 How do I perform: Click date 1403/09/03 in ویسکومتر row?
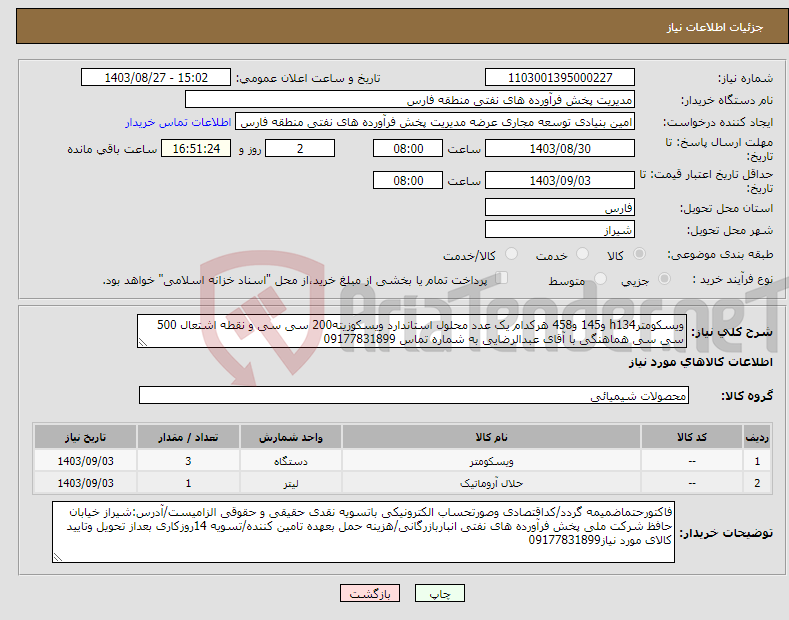coord(86,461)
